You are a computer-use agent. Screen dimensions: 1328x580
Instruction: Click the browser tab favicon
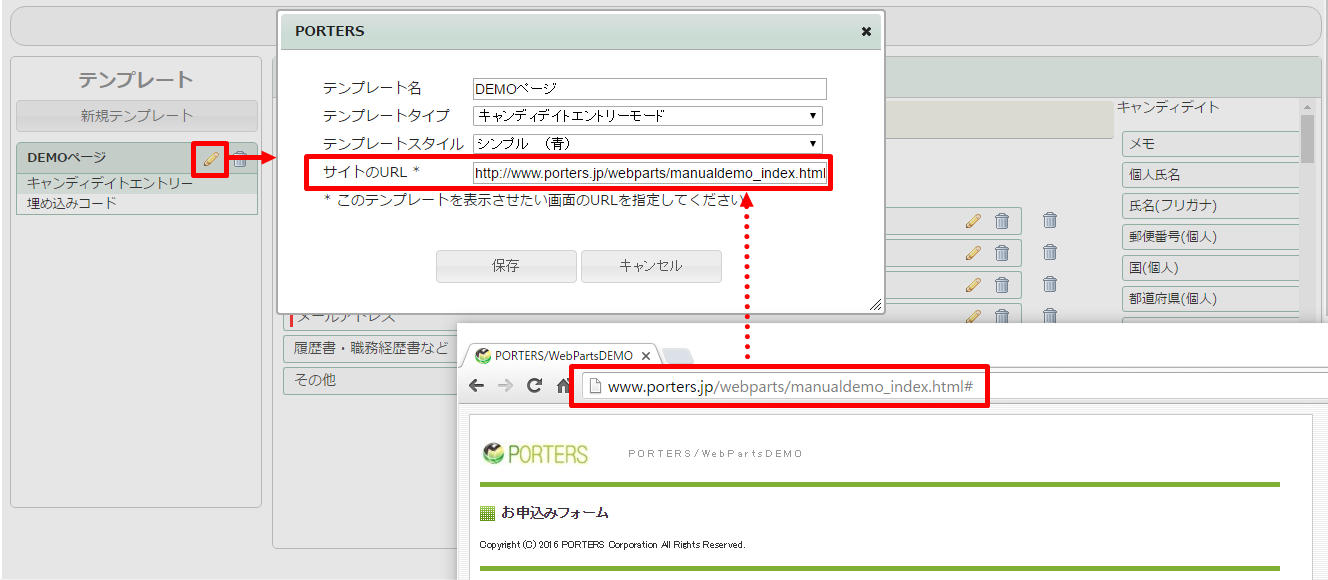(483, 356)
